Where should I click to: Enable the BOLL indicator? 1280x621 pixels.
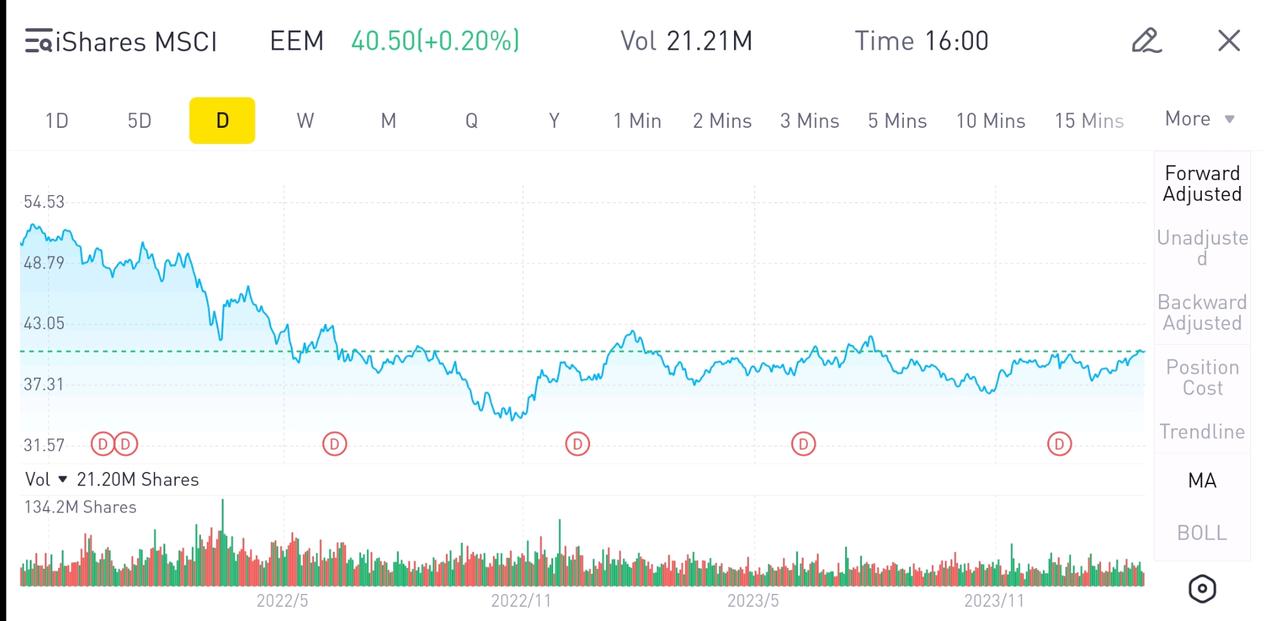(1201, 532)
